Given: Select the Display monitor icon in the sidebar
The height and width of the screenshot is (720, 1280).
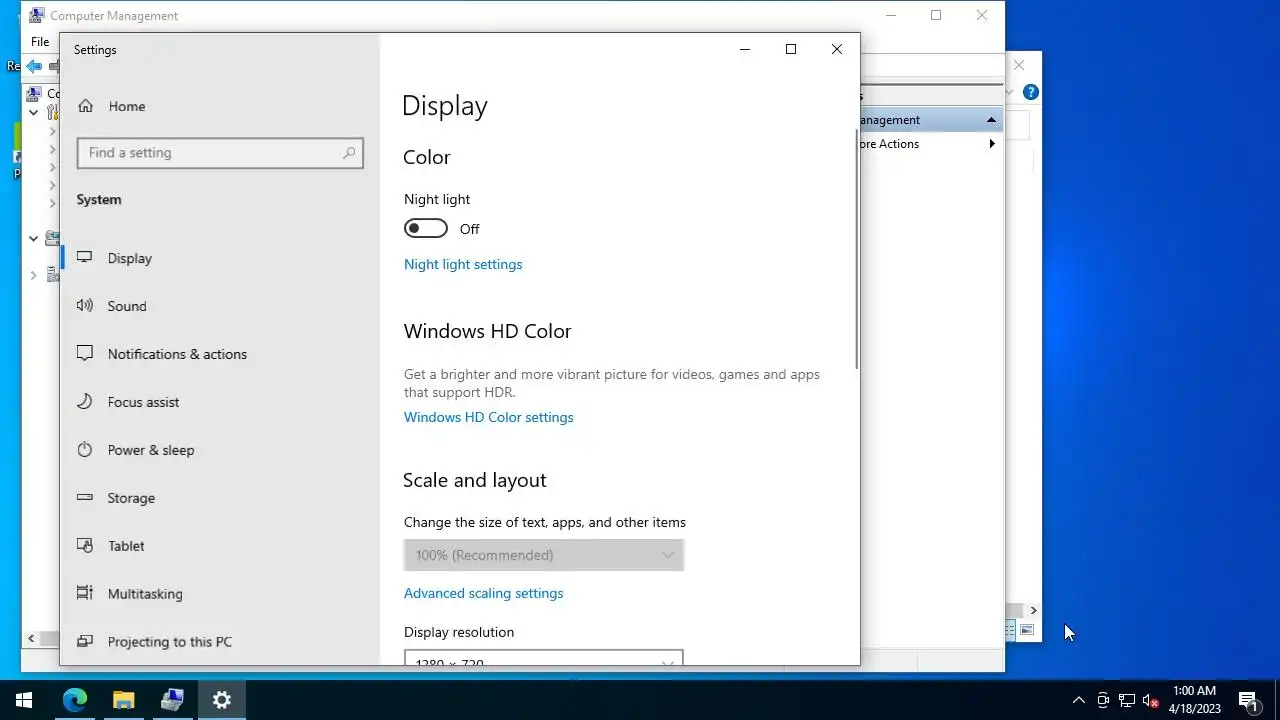Looking at the screenshot, I should [x=85, y=258].
